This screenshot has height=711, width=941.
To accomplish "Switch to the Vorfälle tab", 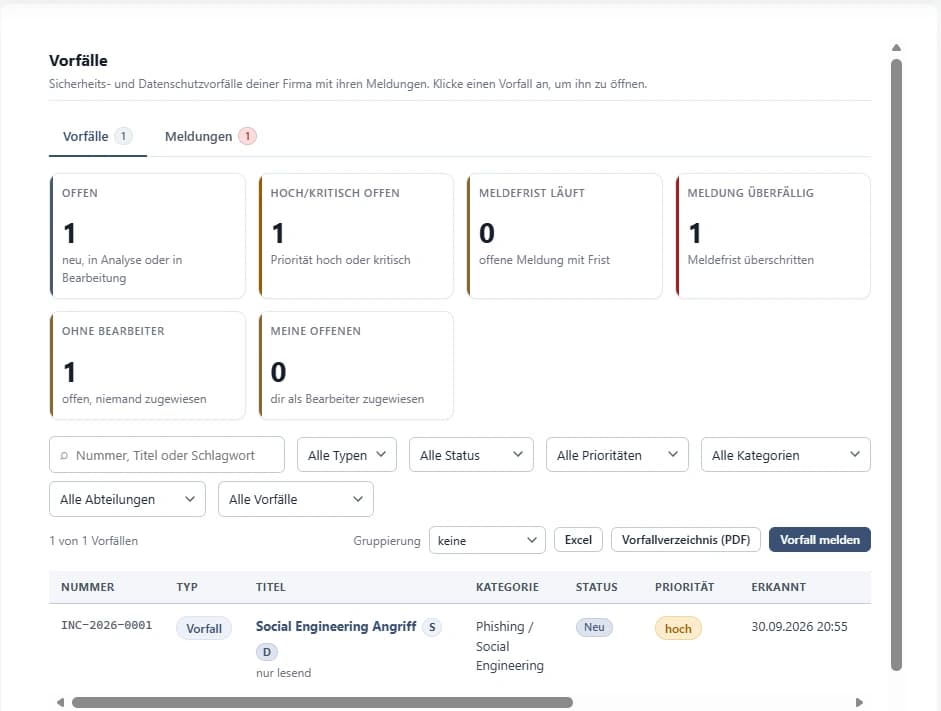I will tap(97, 137).
